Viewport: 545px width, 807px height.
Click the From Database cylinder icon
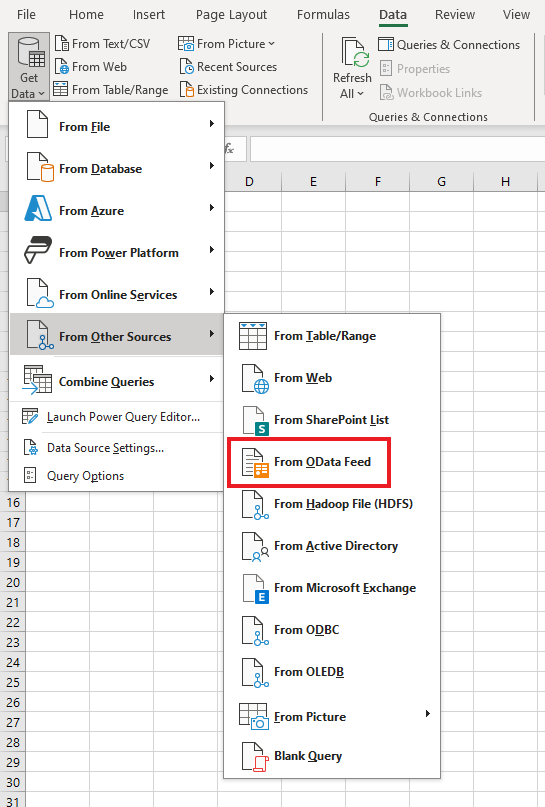[40, 167]
